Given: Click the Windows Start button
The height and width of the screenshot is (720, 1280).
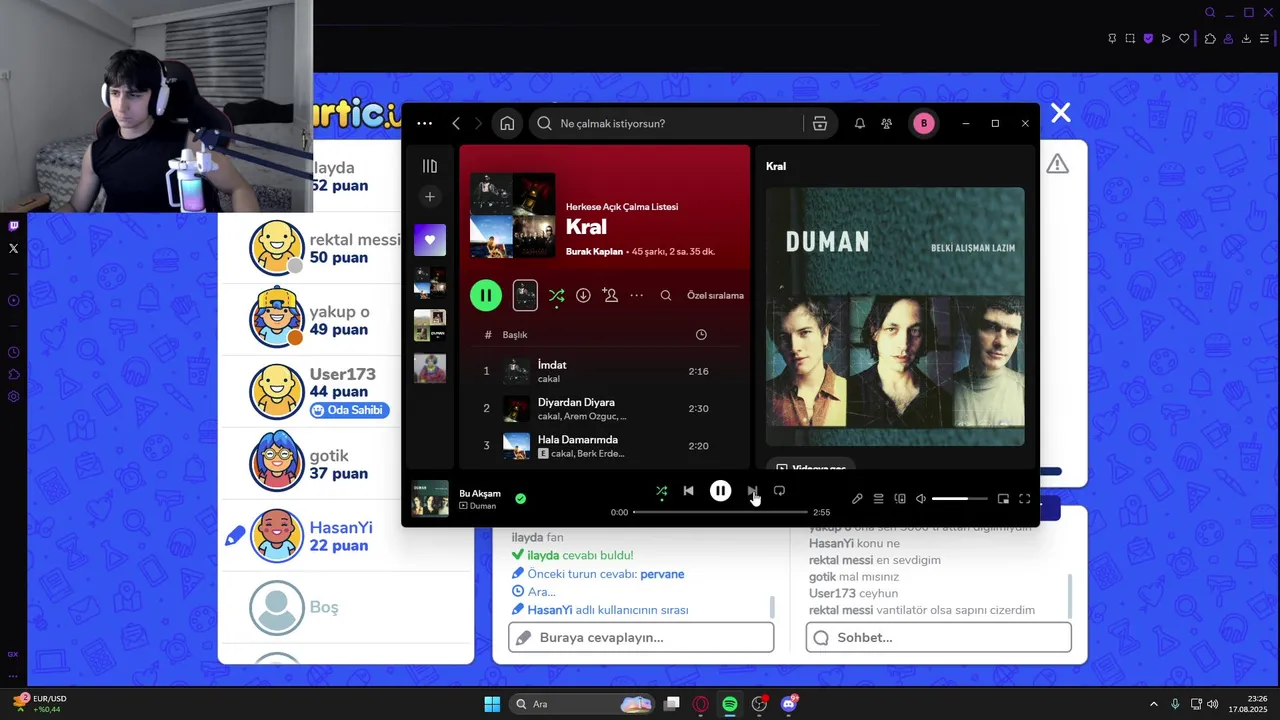Looking at the screenshot, I should coord(492,704).
